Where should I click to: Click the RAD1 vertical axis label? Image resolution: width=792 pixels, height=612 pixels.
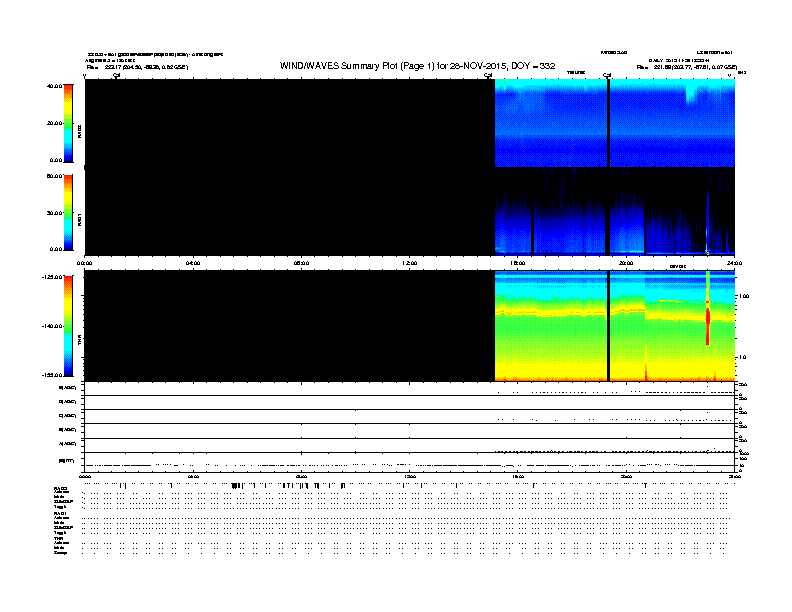[79, 219]
